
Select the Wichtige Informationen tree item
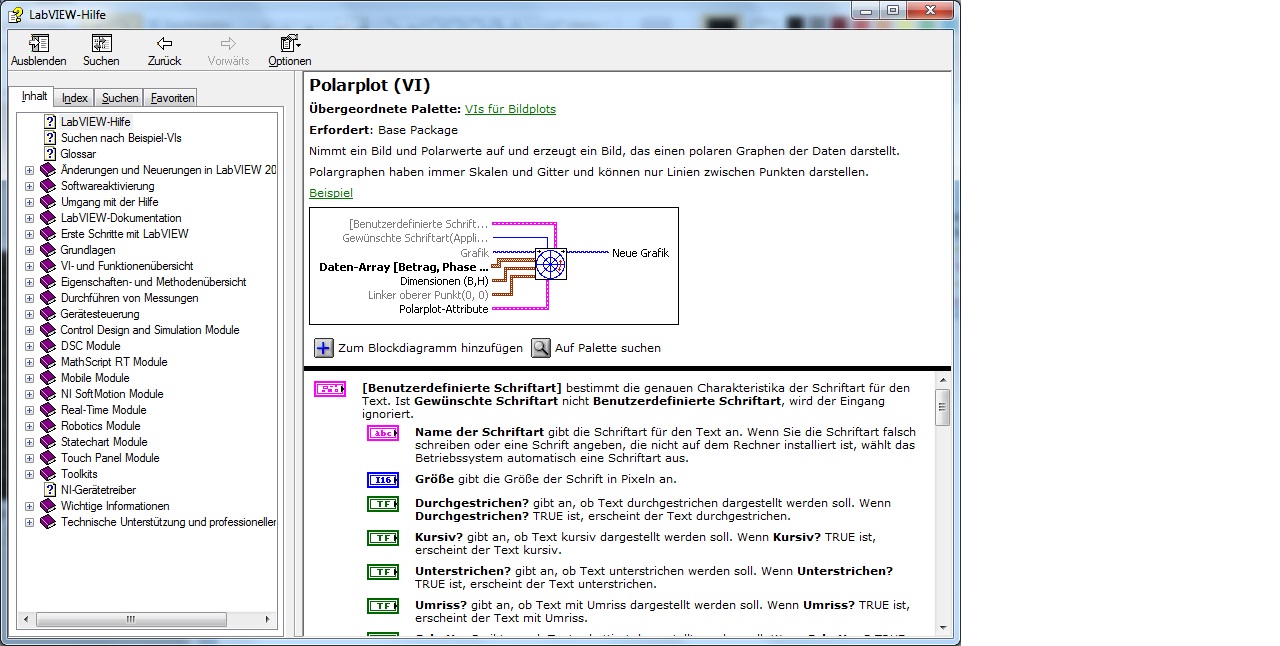point(115,506)
